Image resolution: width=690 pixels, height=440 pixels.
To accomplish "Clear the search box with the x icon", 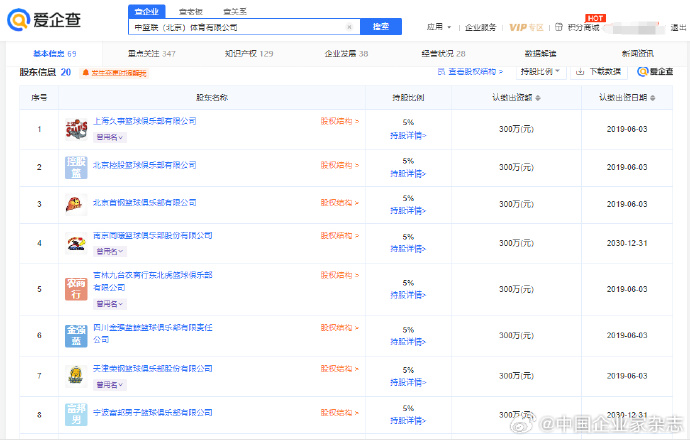I will point(349,27).
